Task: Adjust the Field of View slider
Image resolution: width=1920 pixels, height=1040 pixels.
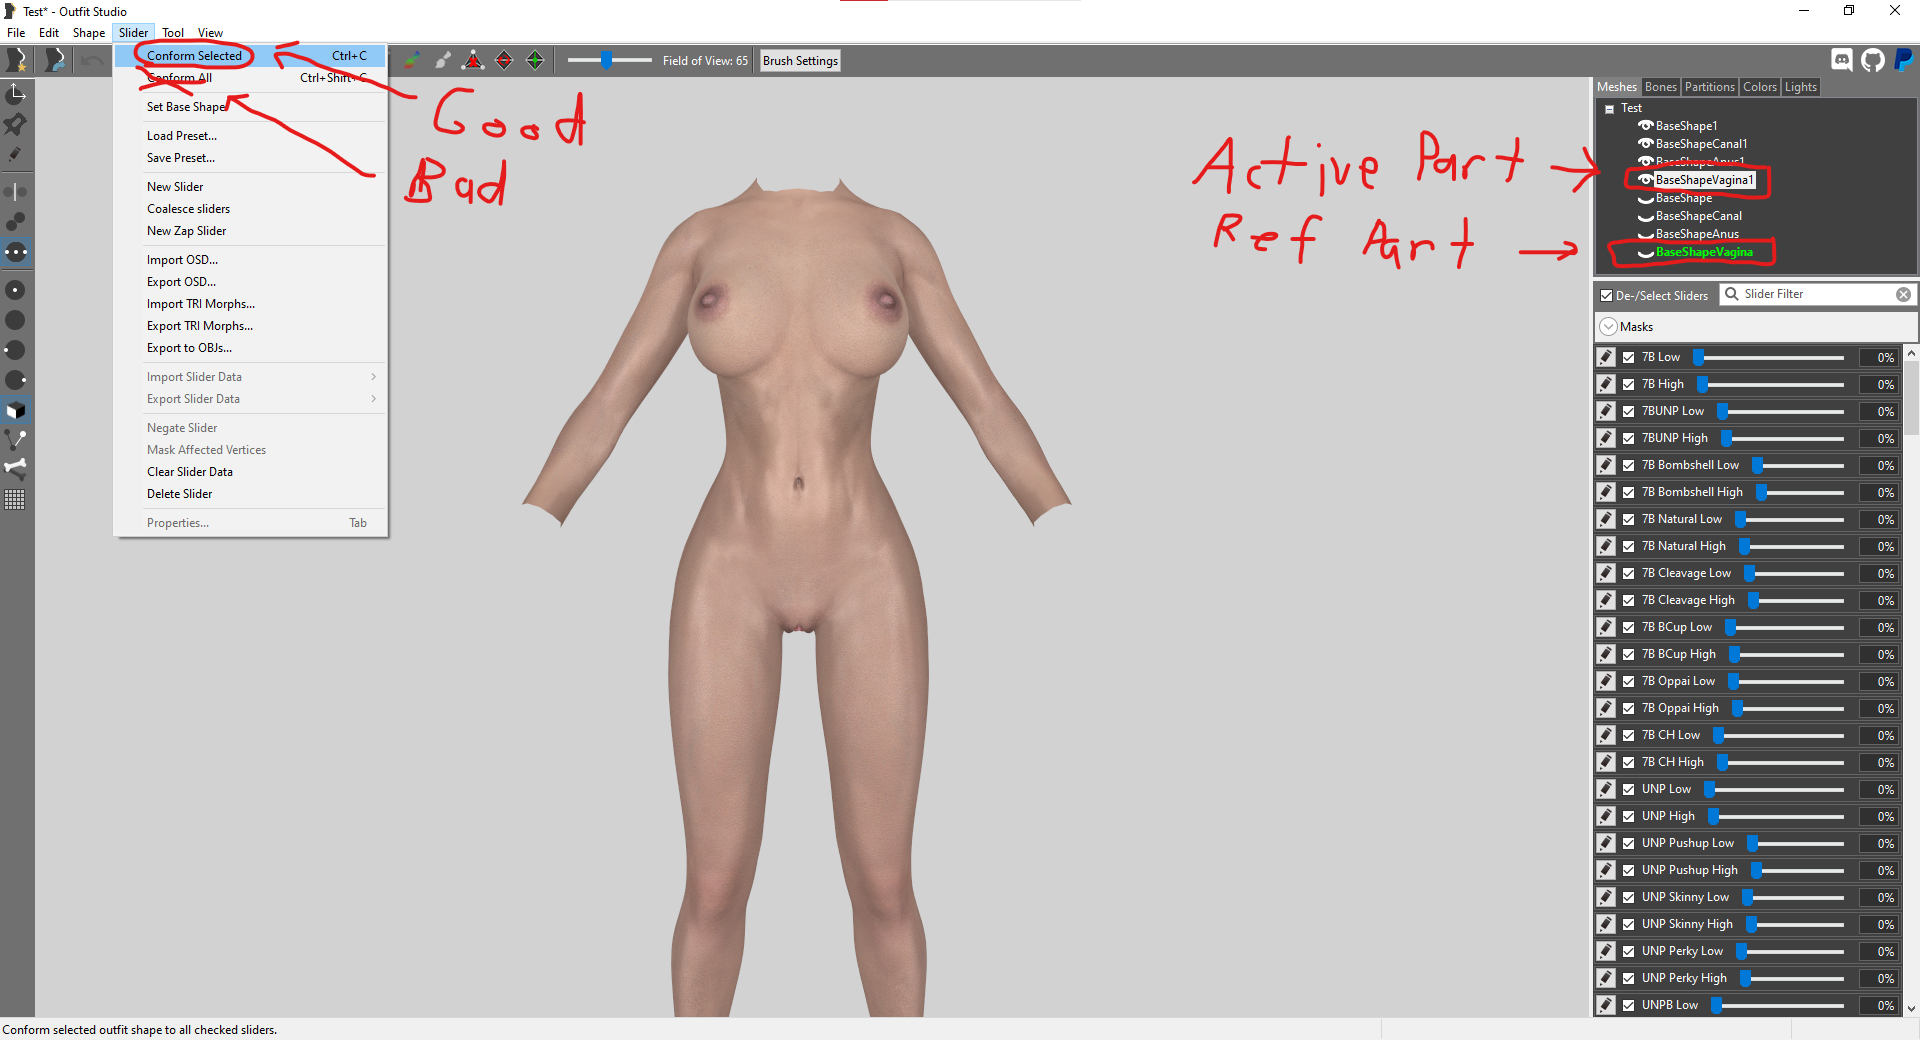Action: click(610, 61)
